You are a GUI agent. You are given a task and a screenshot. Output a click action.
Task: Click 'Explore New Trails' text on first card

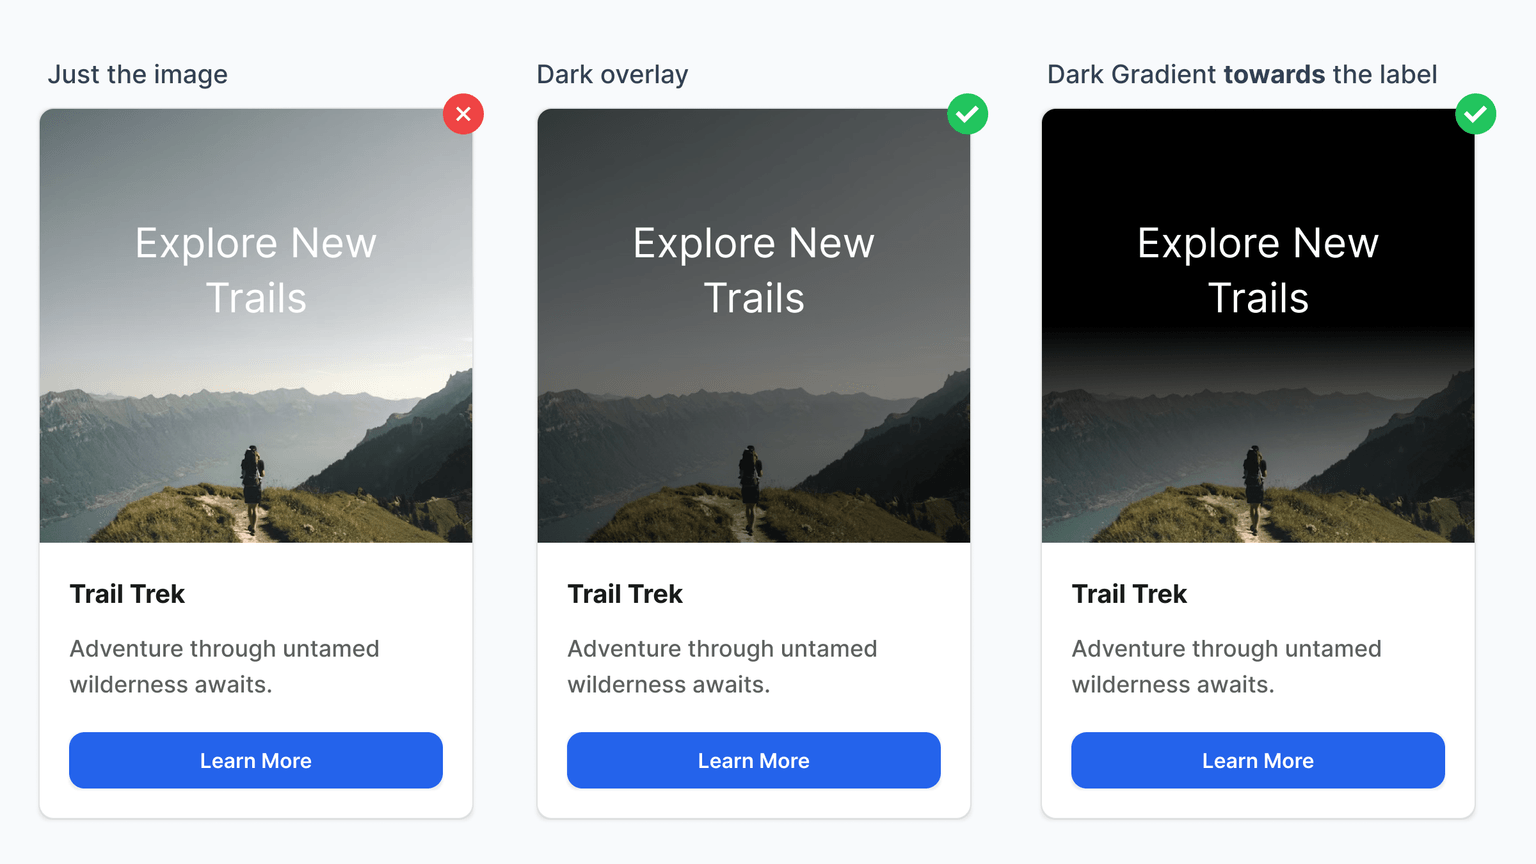[x=256, y=270]
